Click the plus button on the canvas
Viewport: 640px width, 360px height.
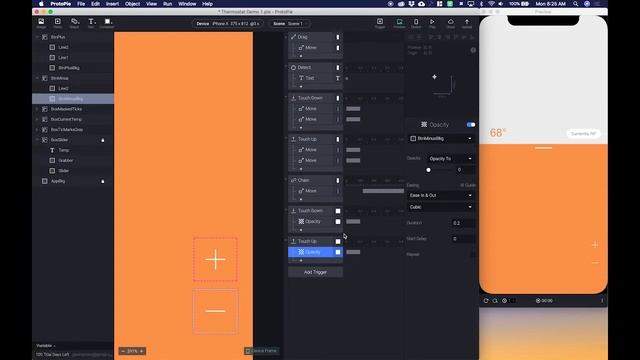(216, 259)
